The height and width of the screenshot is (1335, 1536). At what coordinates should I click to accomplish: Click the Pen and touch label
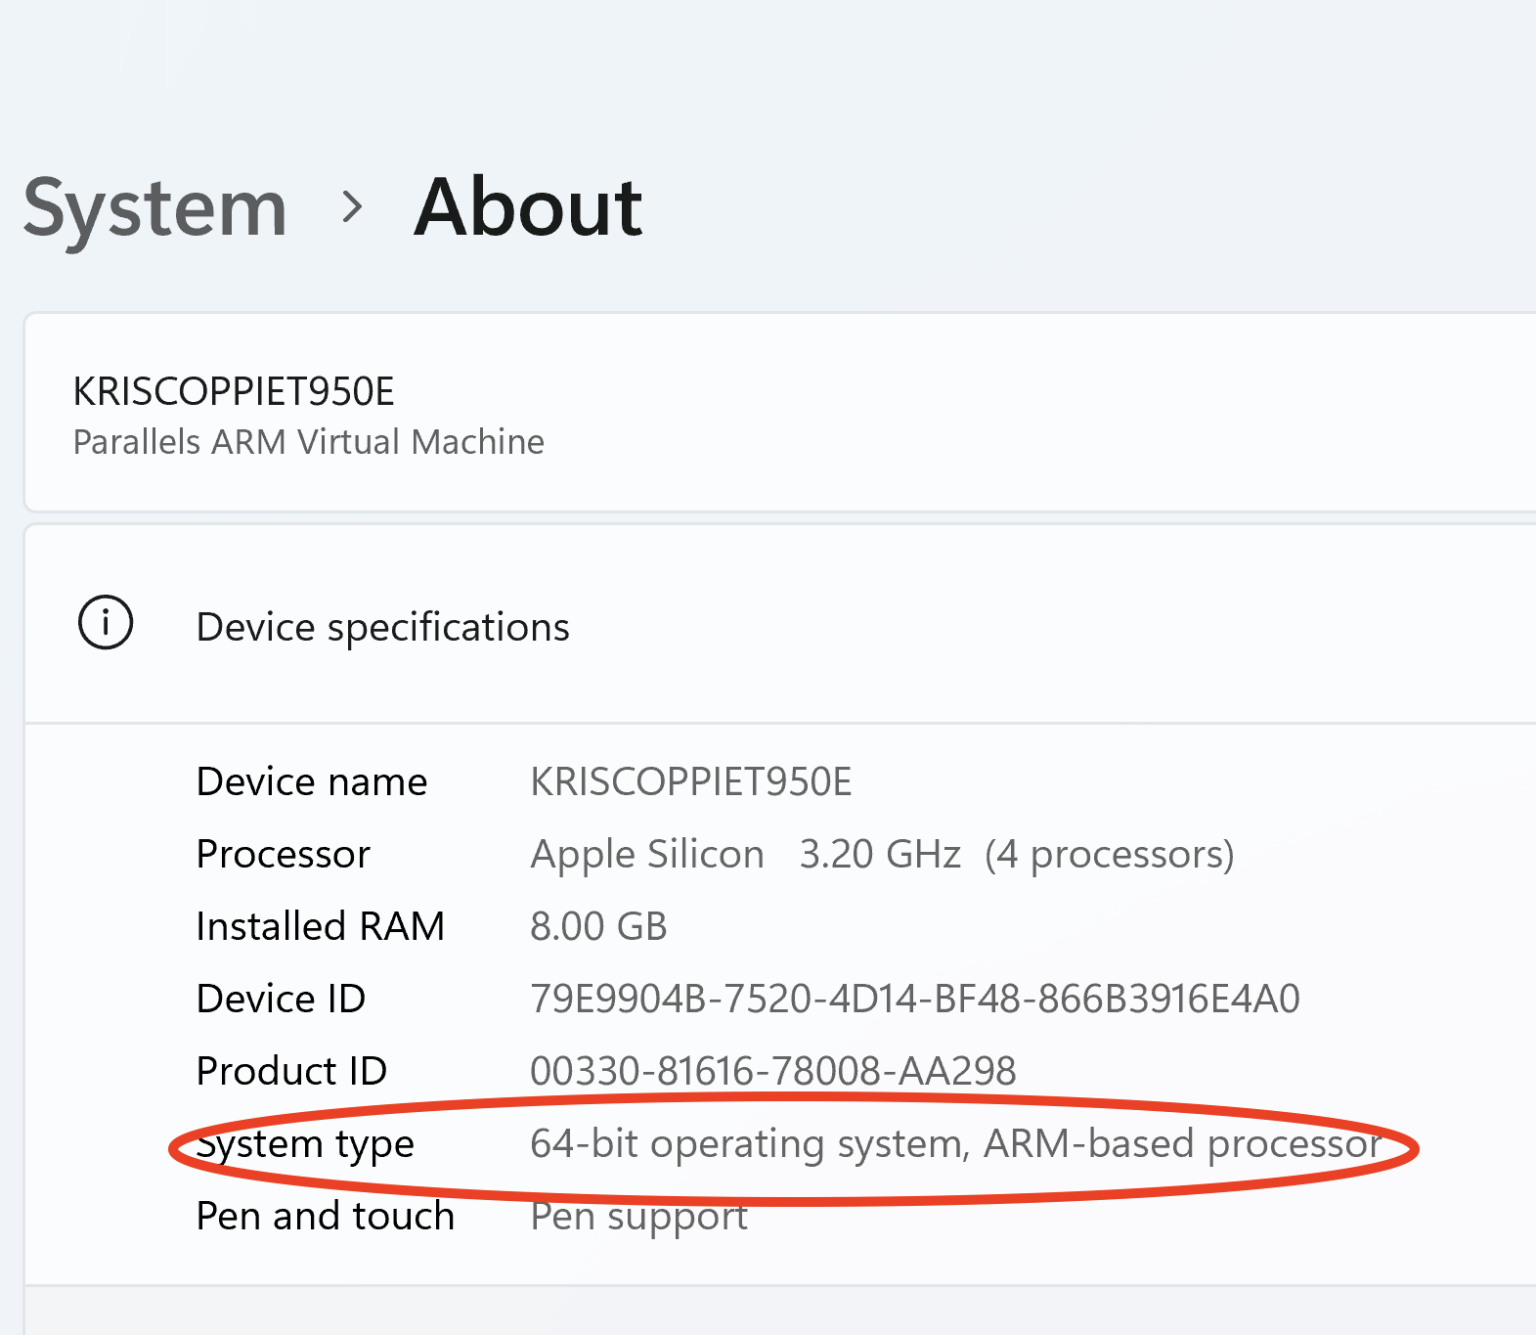(325, 1217)
